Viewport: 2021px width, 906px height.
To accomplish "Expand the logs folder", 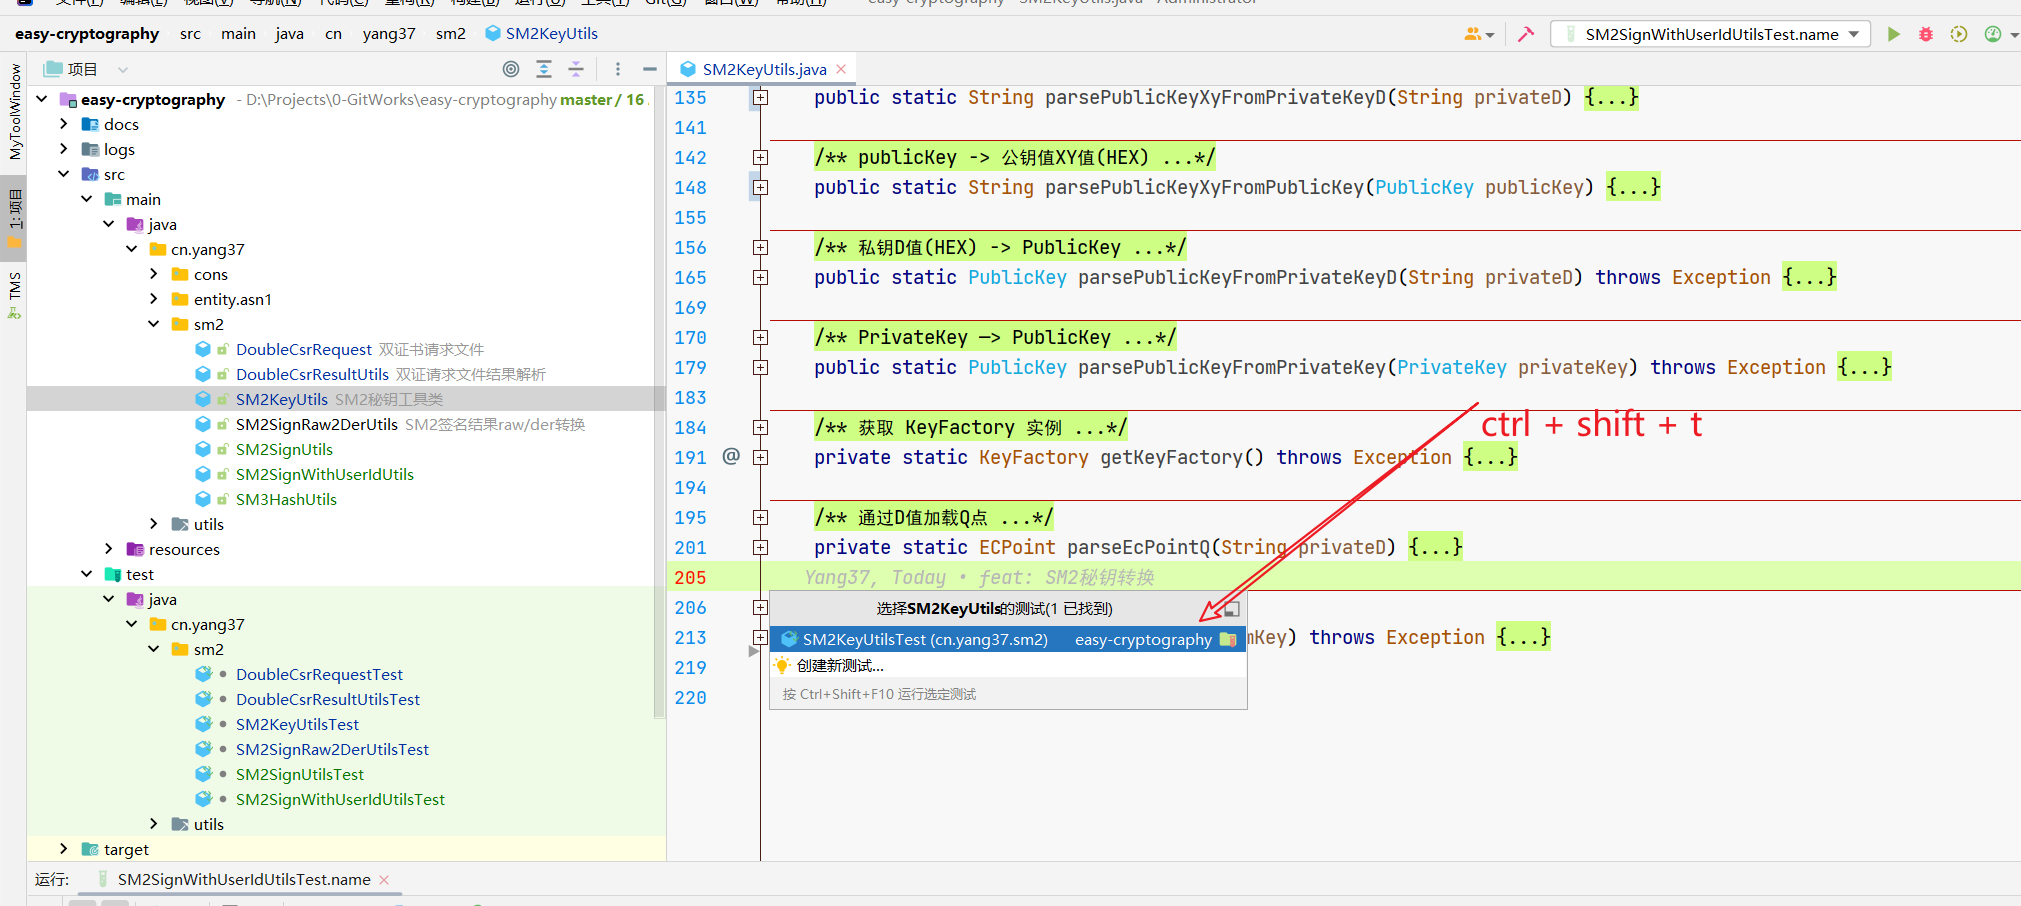I will [64, 149].
